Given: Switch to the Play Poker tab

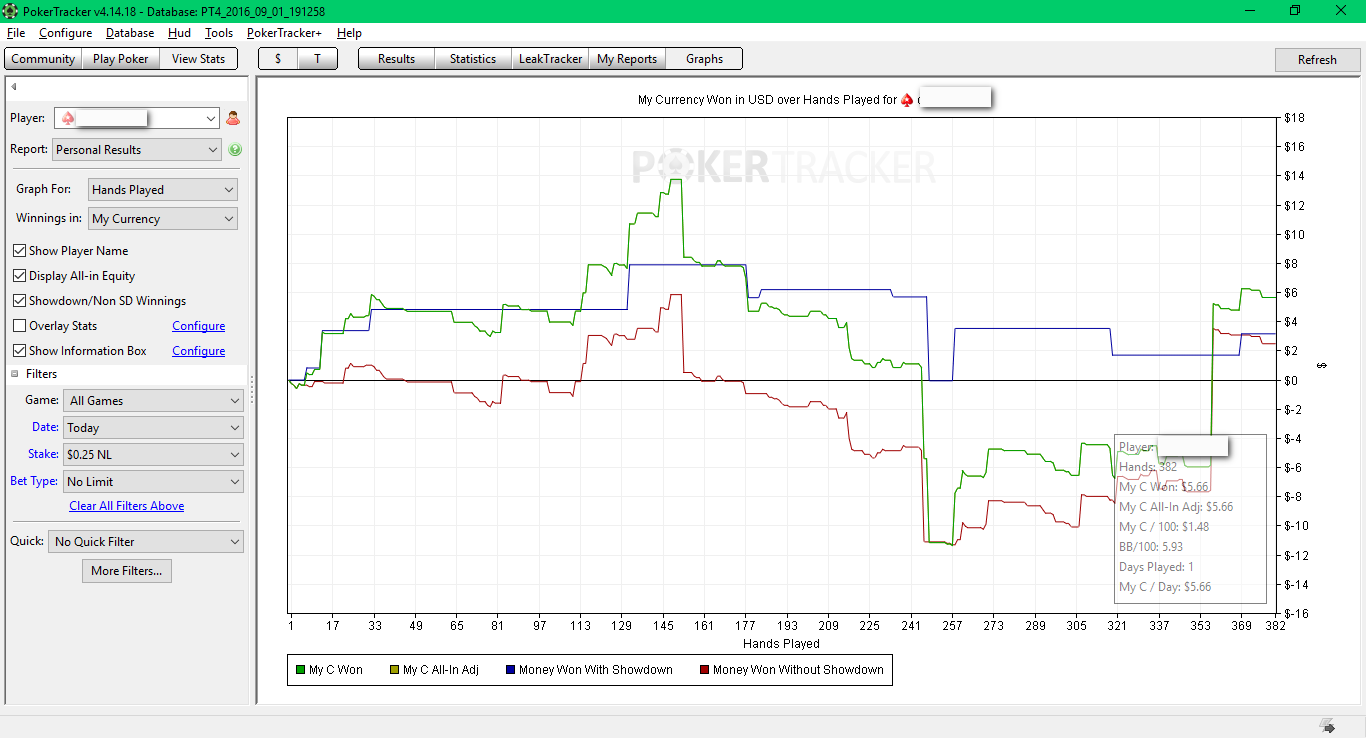Looking at the screenshot, I should click(x=120, y=59).
